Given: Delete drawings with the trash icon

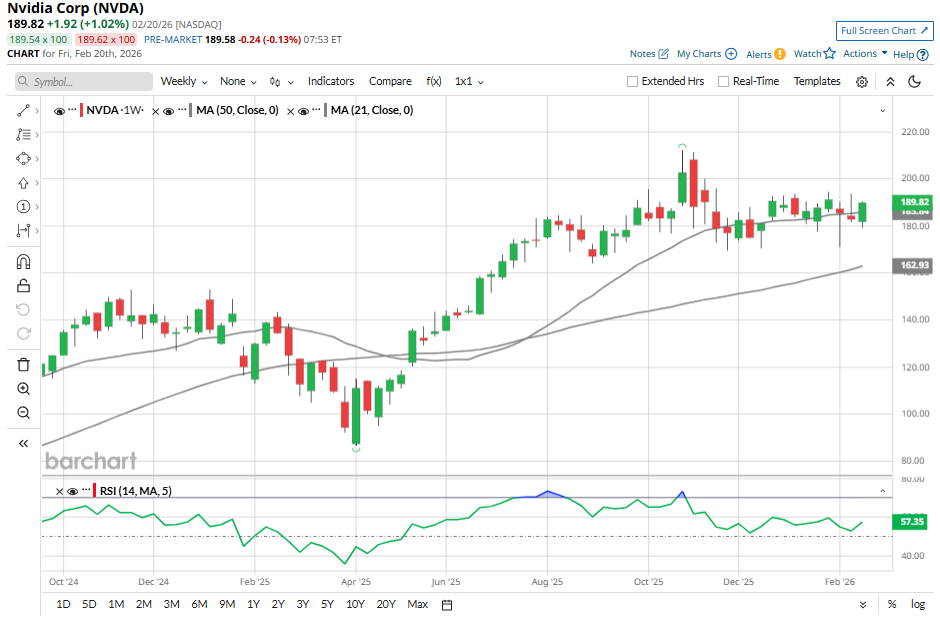Looking at the screenshot, I should [24, 365].
